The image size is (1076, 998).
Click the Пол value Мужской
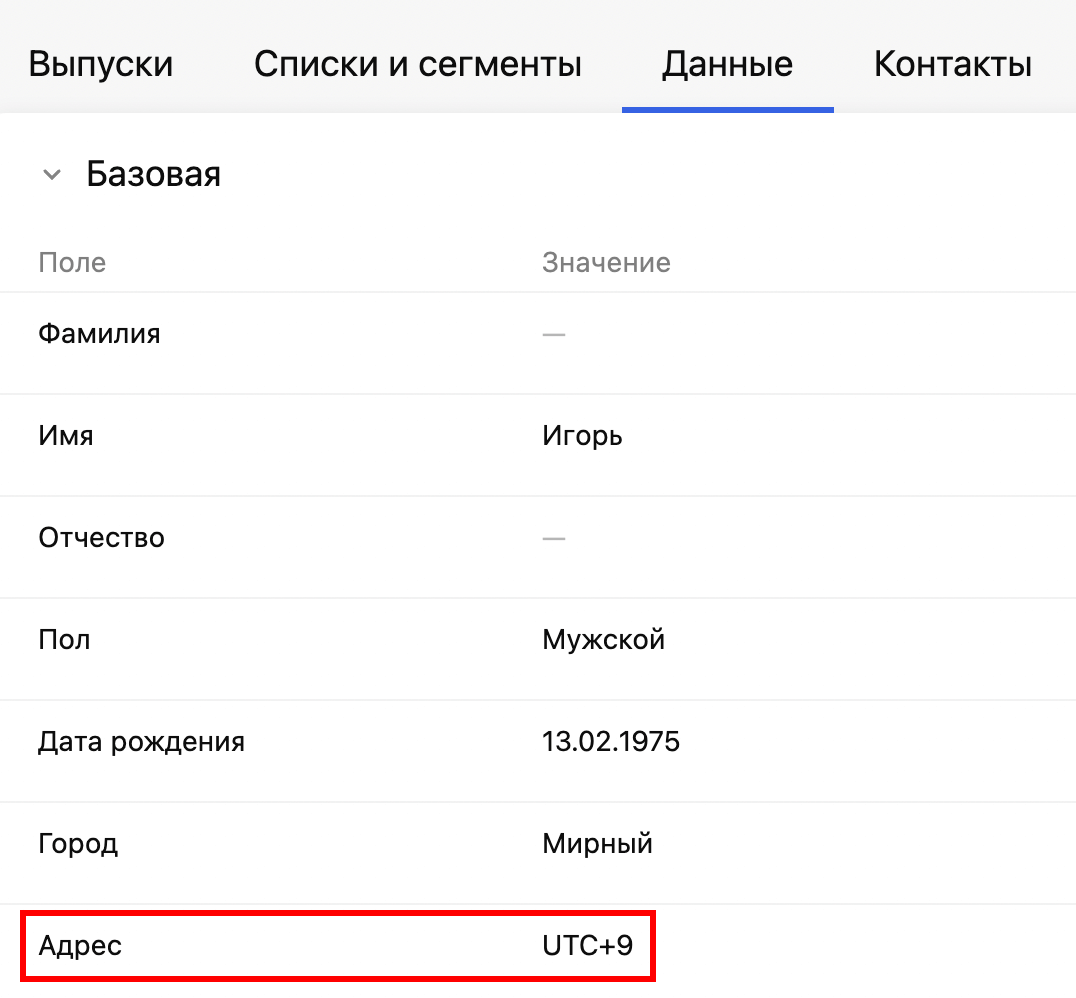603,640
